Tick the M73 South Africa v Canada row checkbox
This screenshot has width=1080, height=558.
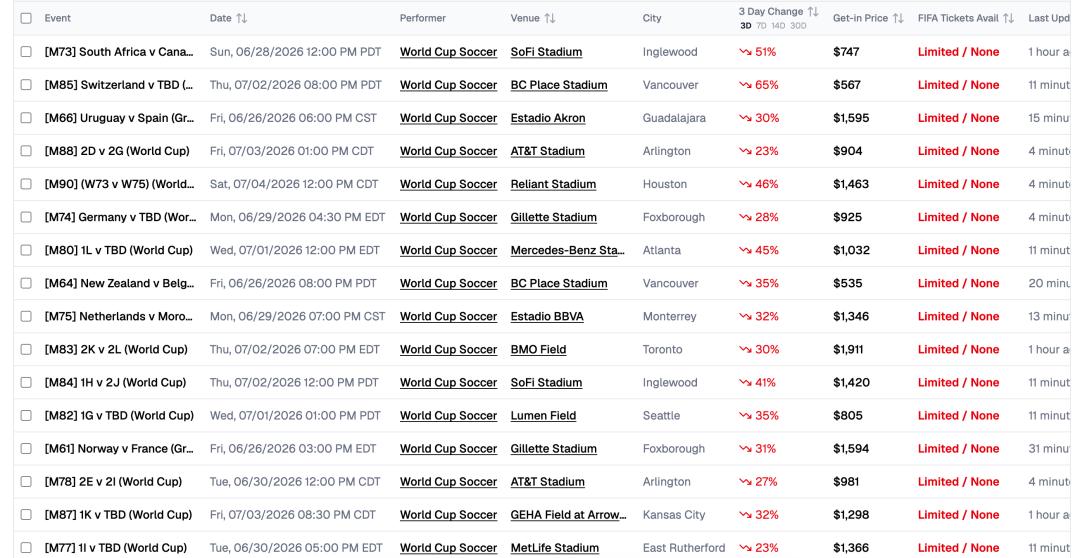coord(26,52)
